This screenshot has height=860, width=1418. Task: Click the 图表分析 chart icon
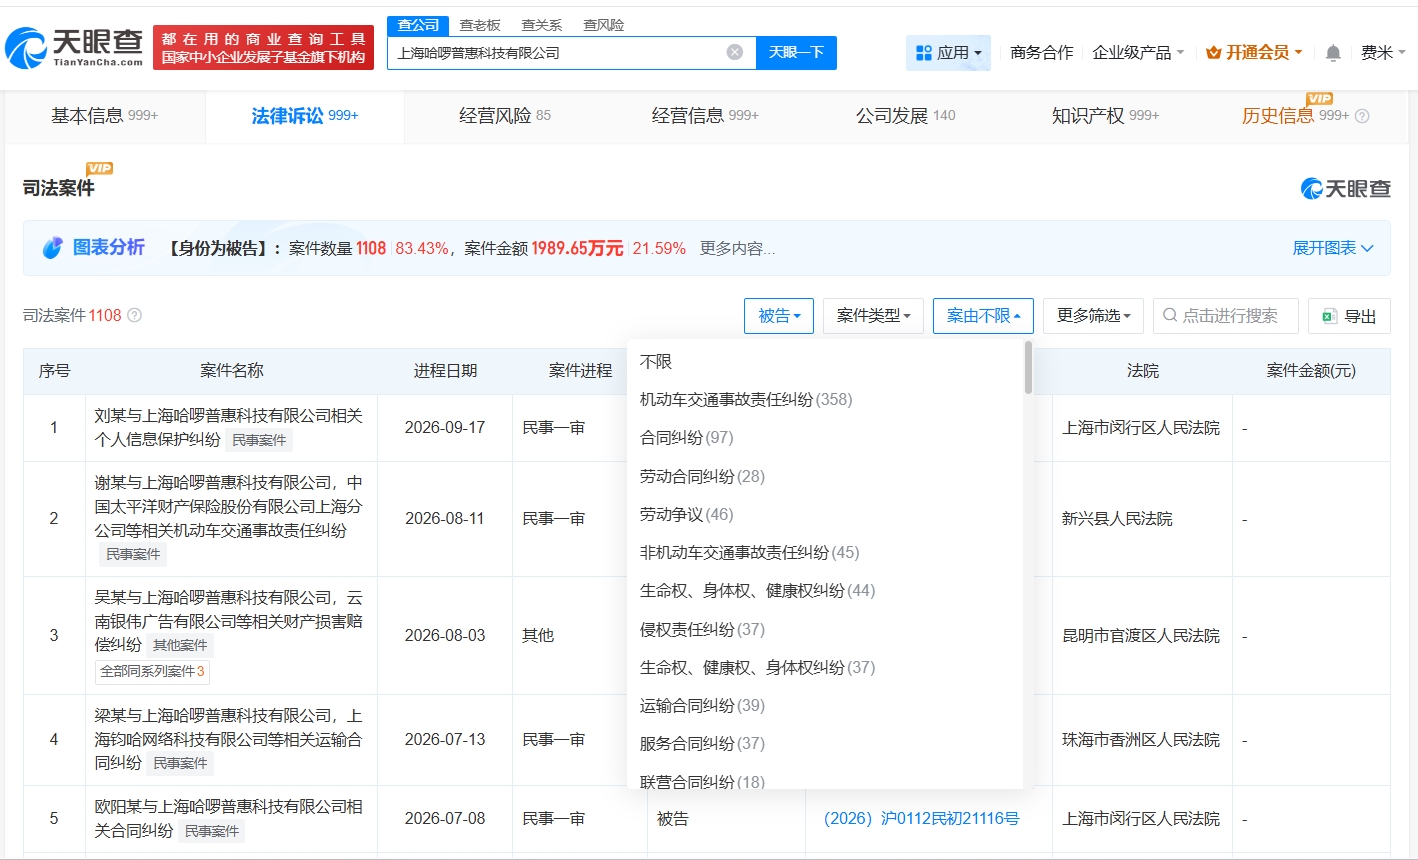tap(52, 248)
